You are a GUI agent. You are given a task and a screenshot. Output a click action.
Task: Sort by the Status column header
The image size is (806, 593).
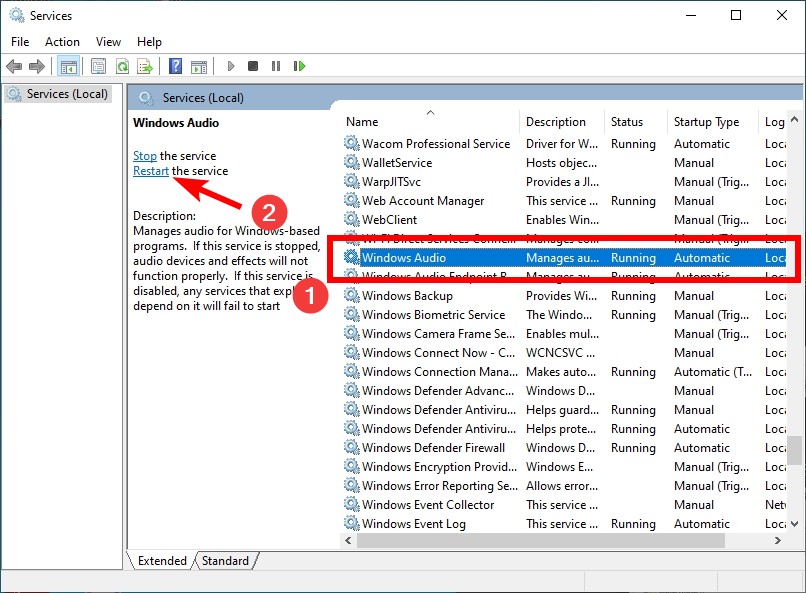pyautogui.click(x=636, y=122)
